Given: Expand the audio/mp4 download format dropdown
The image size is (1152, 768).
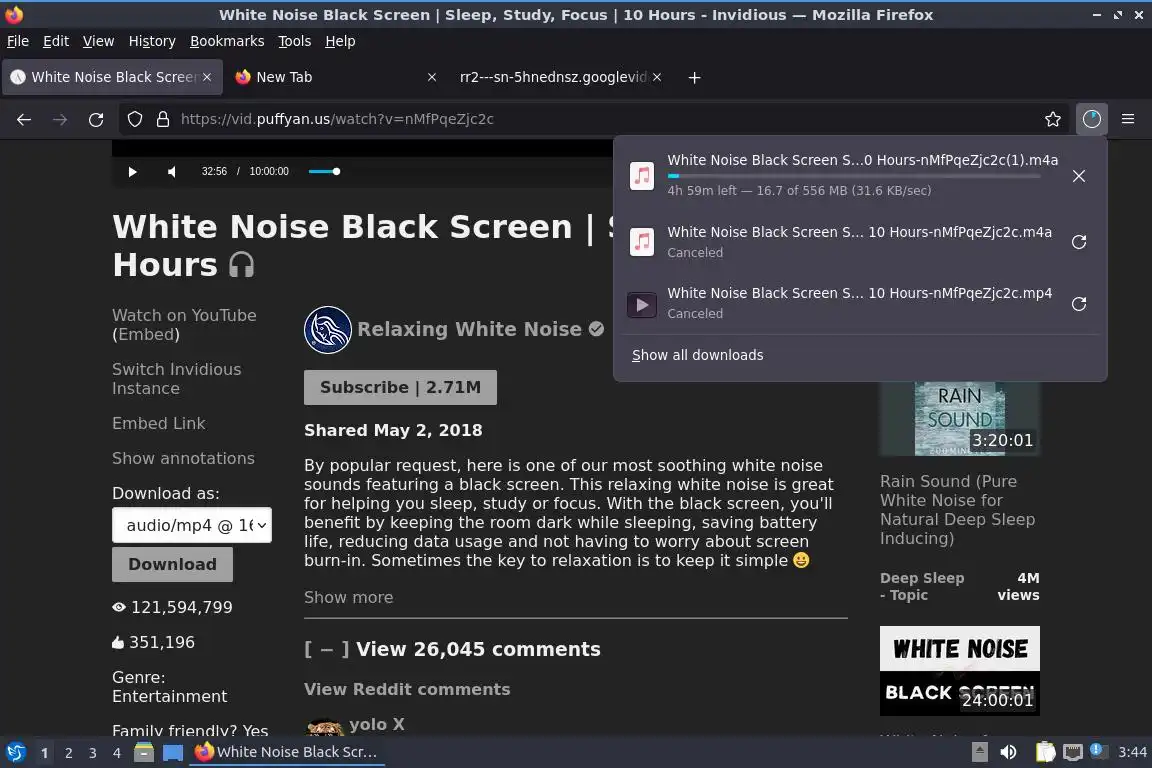Looking at the screenshot, I should 192,525.
